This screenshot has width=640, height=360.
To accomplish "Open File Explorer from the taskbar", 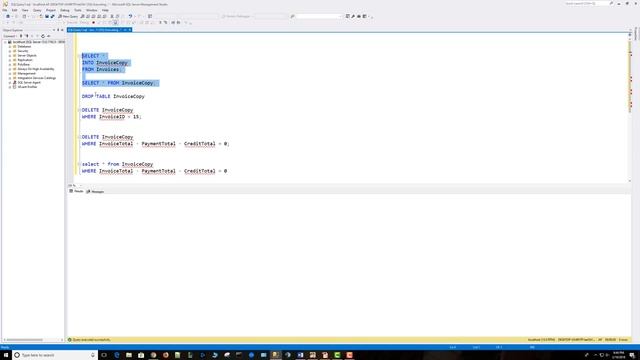I will (129, 355).
